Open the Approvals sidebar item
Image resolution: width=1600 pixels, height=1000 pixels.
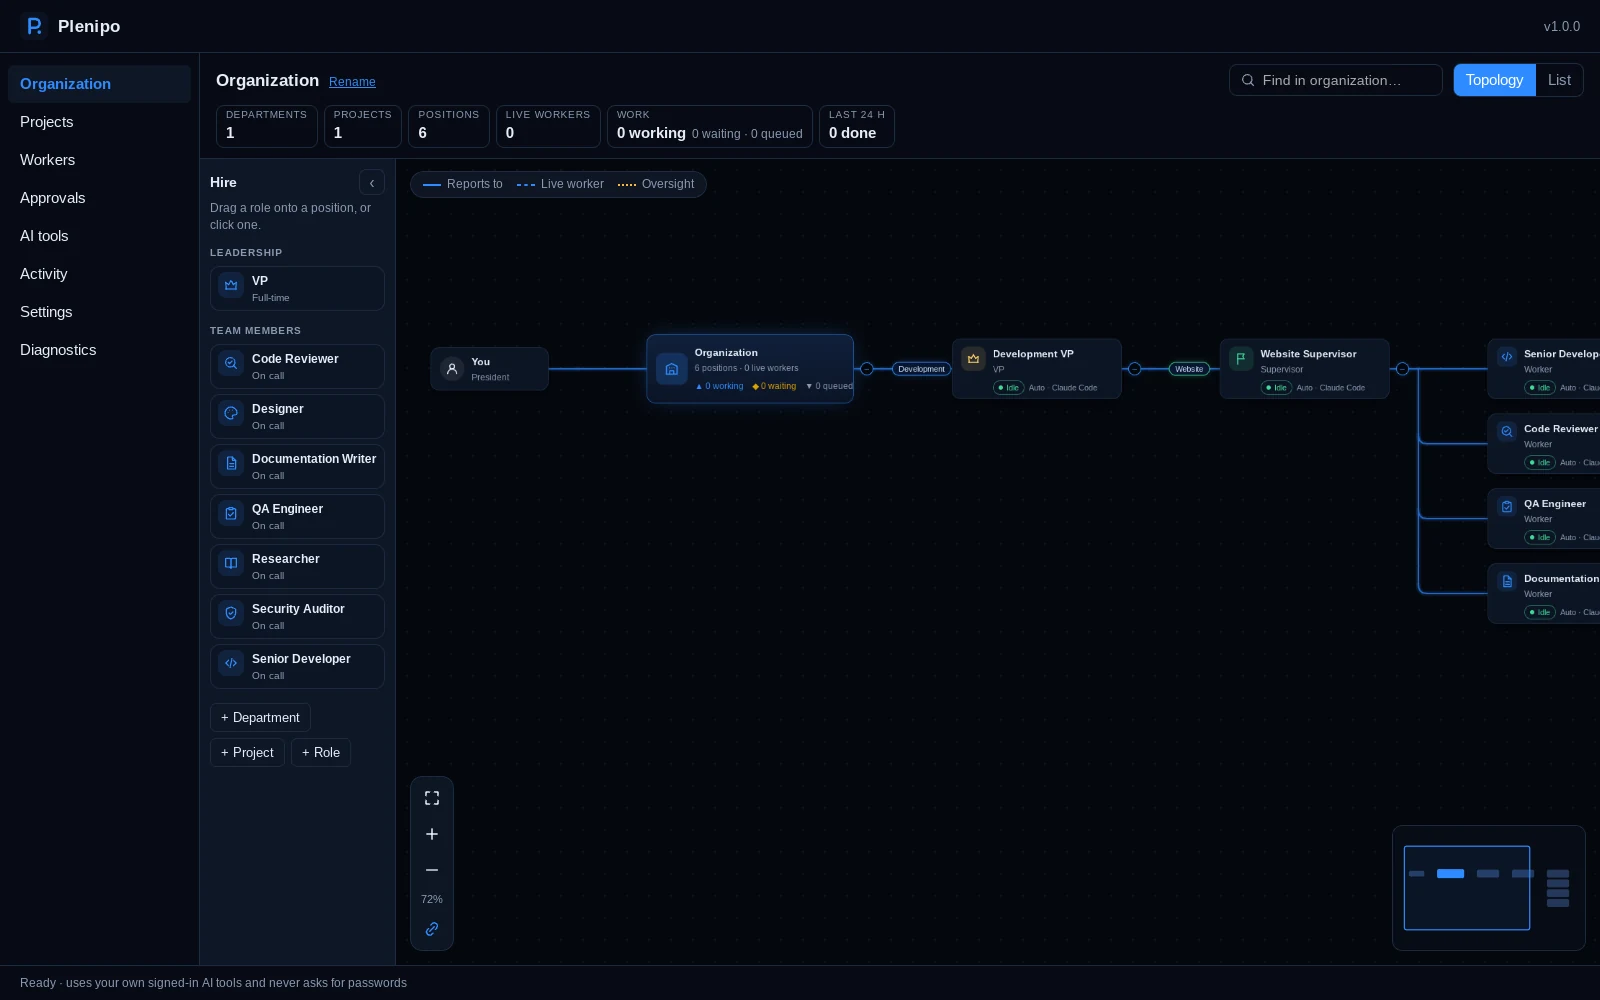[x=99, y=198]
